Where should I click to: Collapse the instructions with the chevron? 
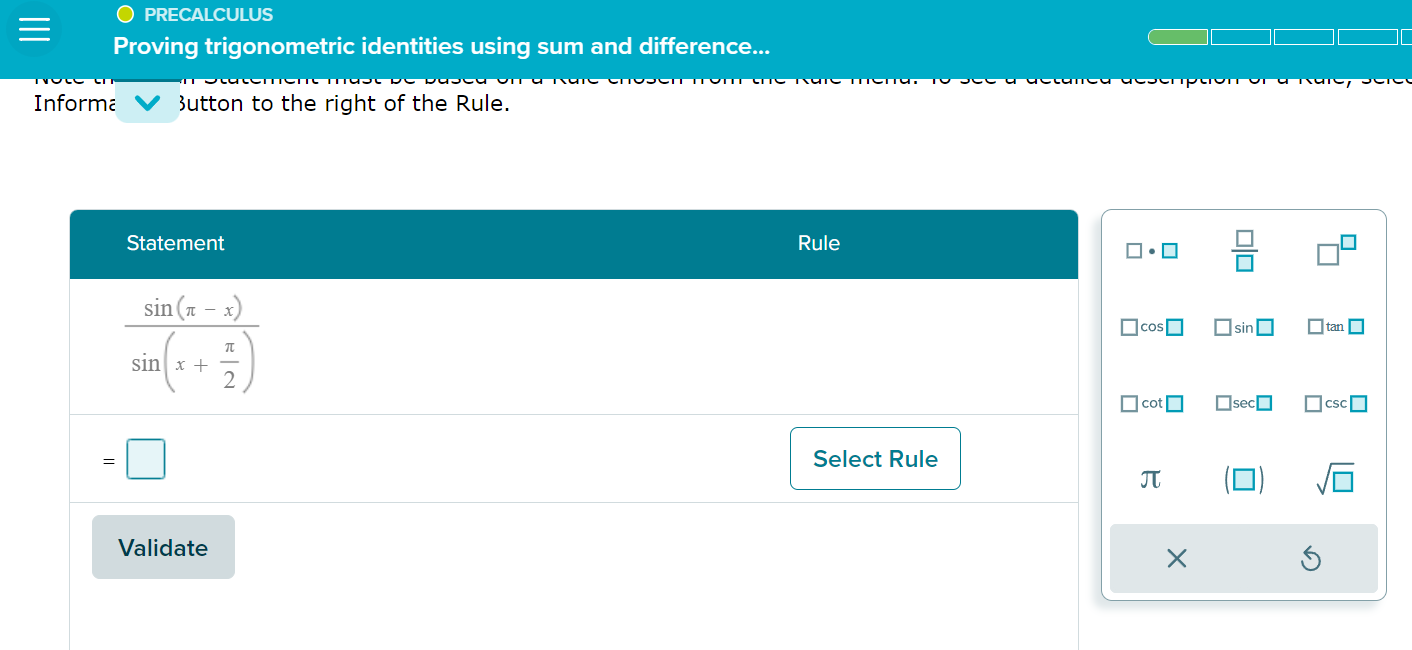pyautogui.click(x=147, y=101)
